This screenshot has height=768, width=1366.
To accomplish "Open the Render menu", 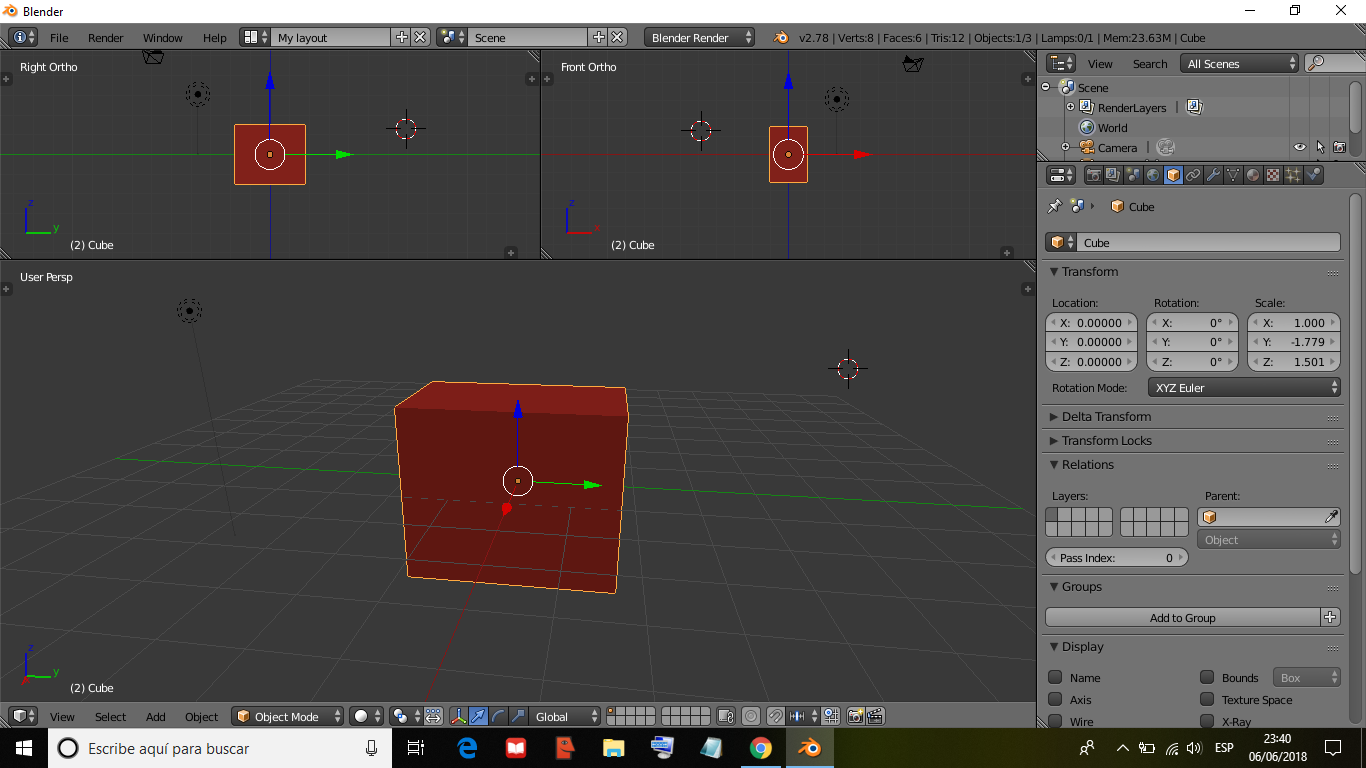I will pos(105,37).
